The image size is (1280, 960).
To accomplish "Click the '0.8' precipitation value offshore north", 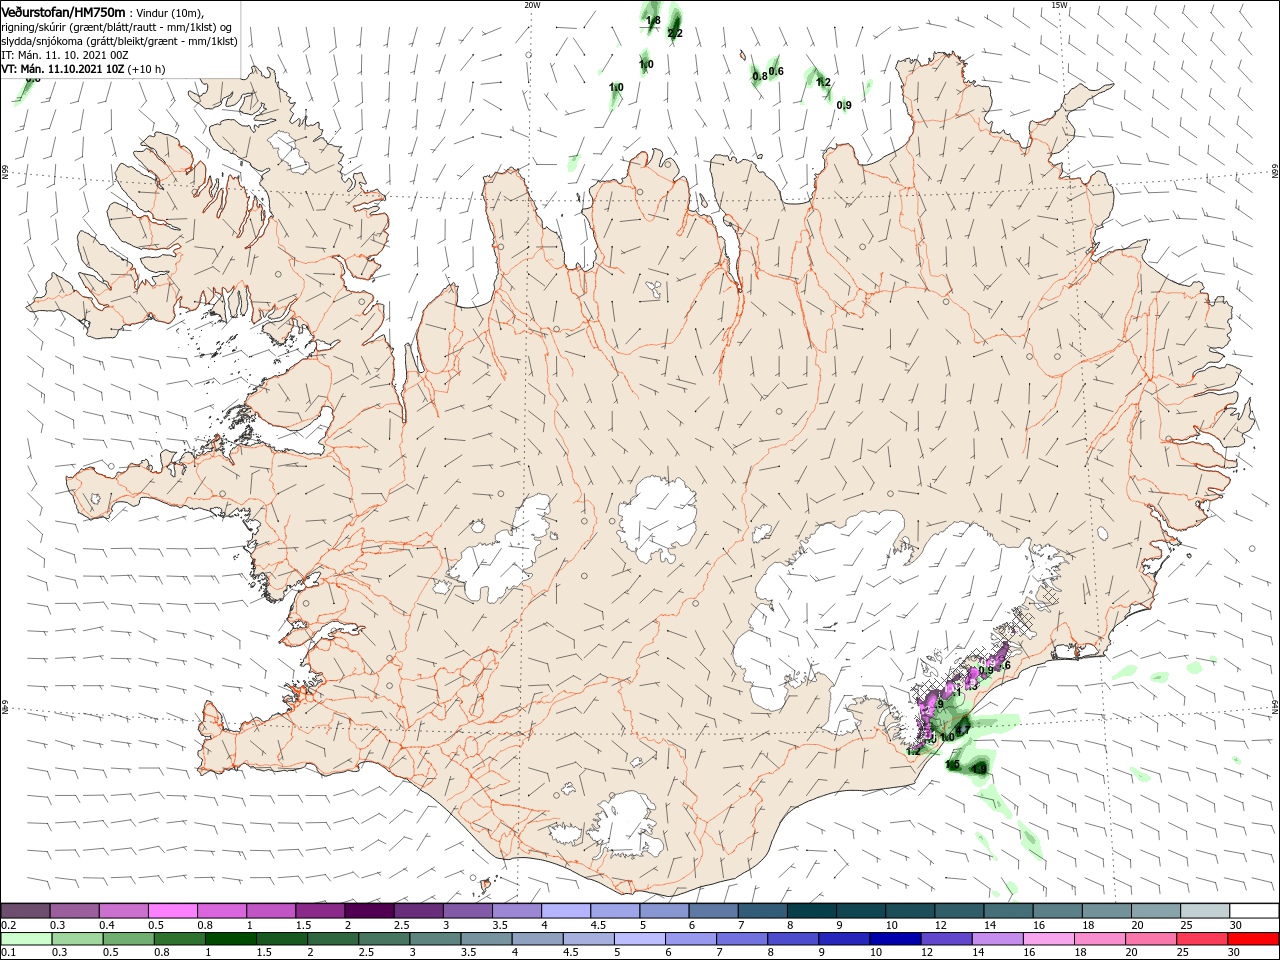I will pos(759,76).
